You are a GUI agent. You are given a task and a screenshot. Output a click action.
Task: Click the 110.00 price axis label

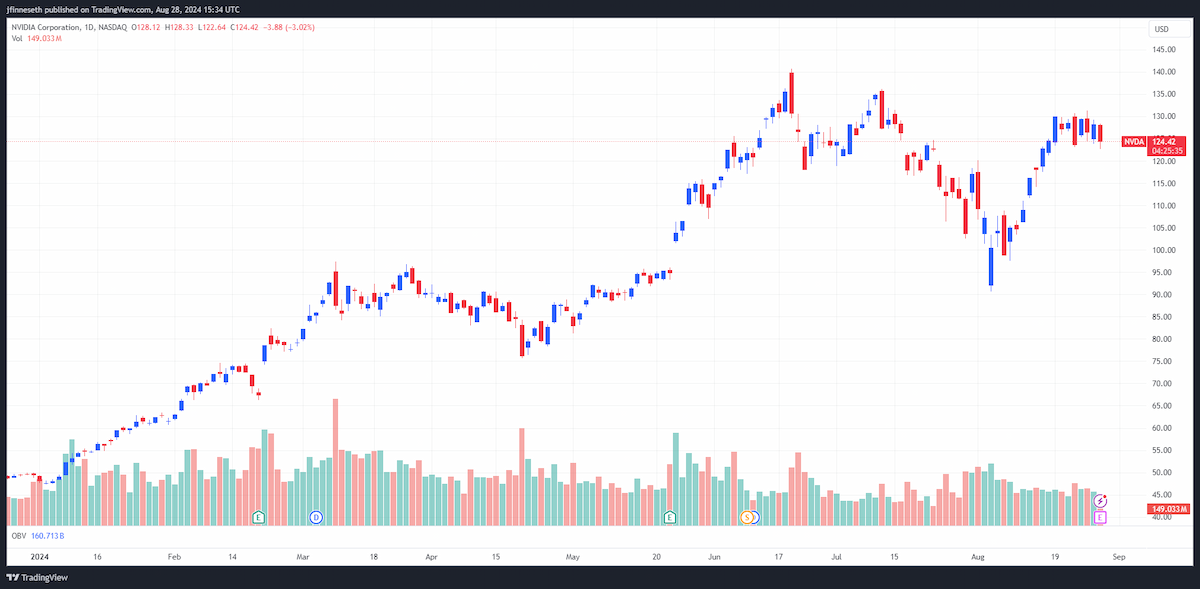(1164, 206)
